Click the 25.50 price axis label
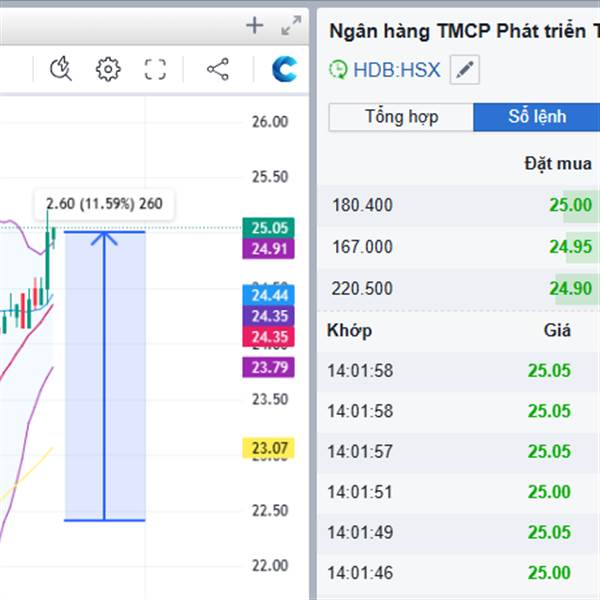600x600 pixels. (x=270, y=177)
